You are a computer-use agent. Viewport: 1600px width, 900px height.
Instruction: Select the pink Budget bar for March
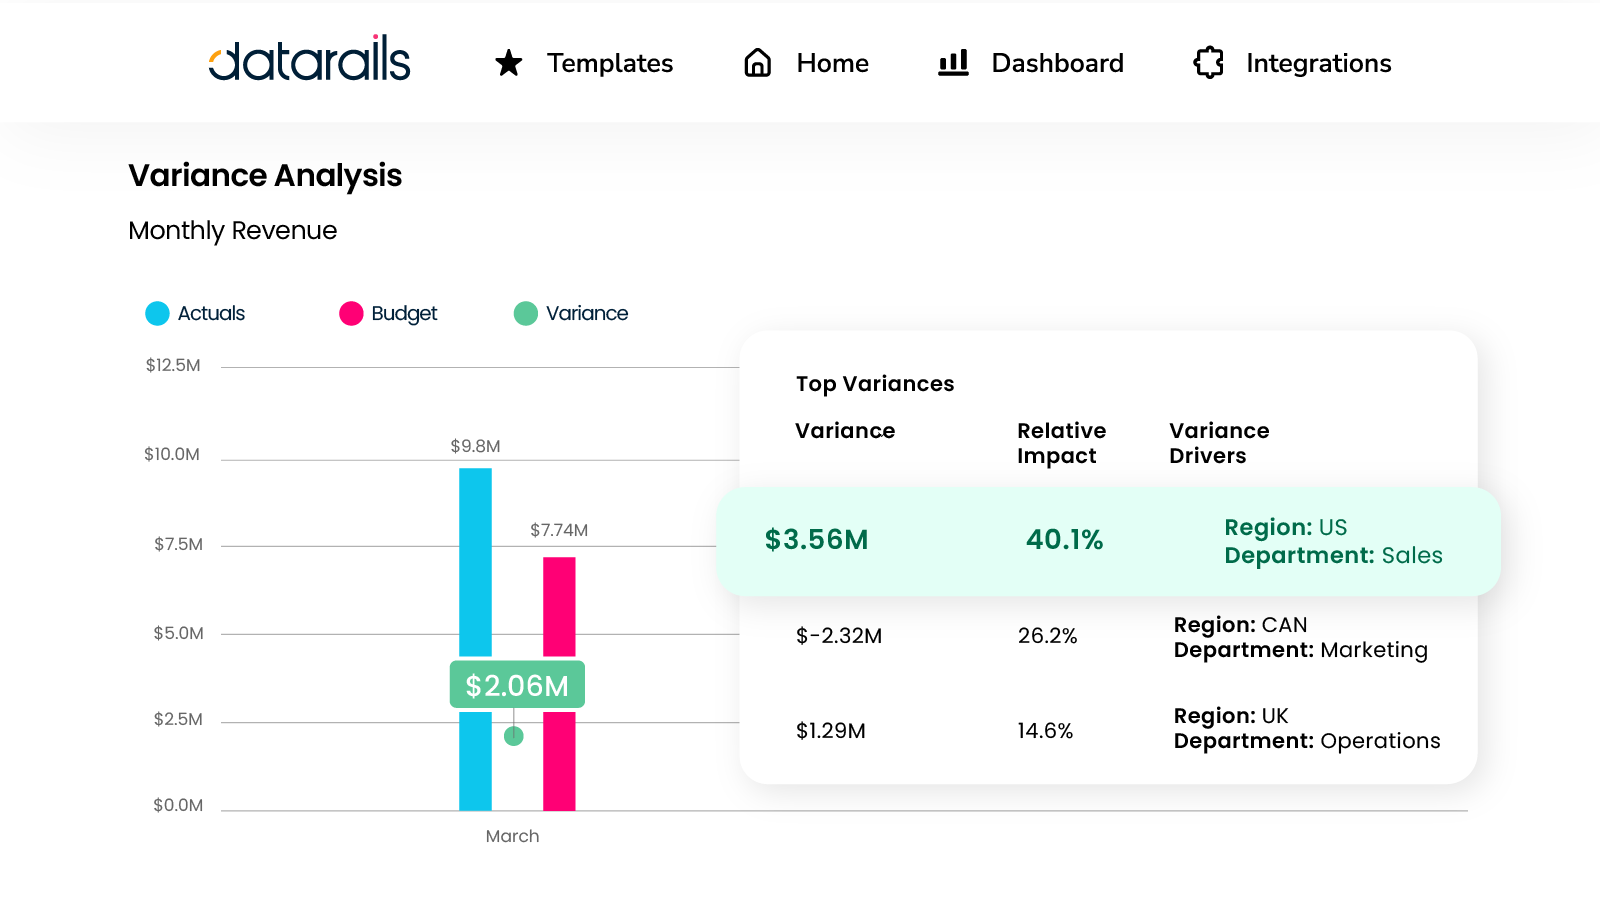(x=559, y=610)
